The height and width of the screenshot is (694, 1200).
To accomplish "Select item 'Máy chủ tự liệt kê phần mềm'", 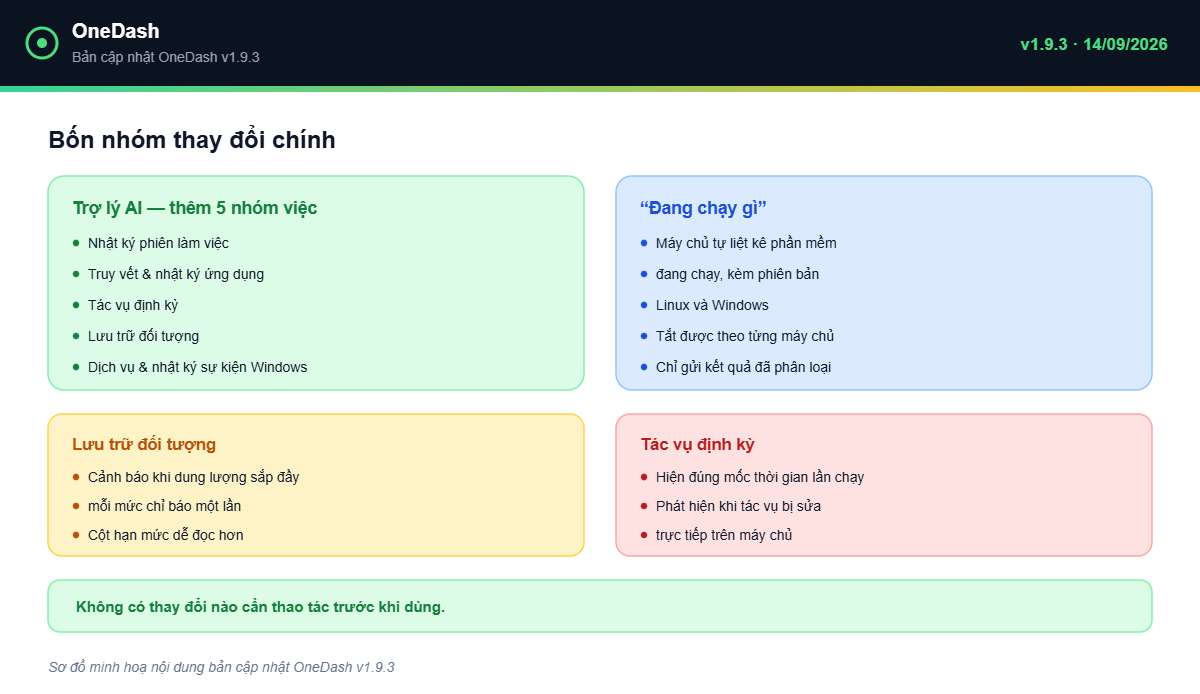I will (x=746, y=243).
